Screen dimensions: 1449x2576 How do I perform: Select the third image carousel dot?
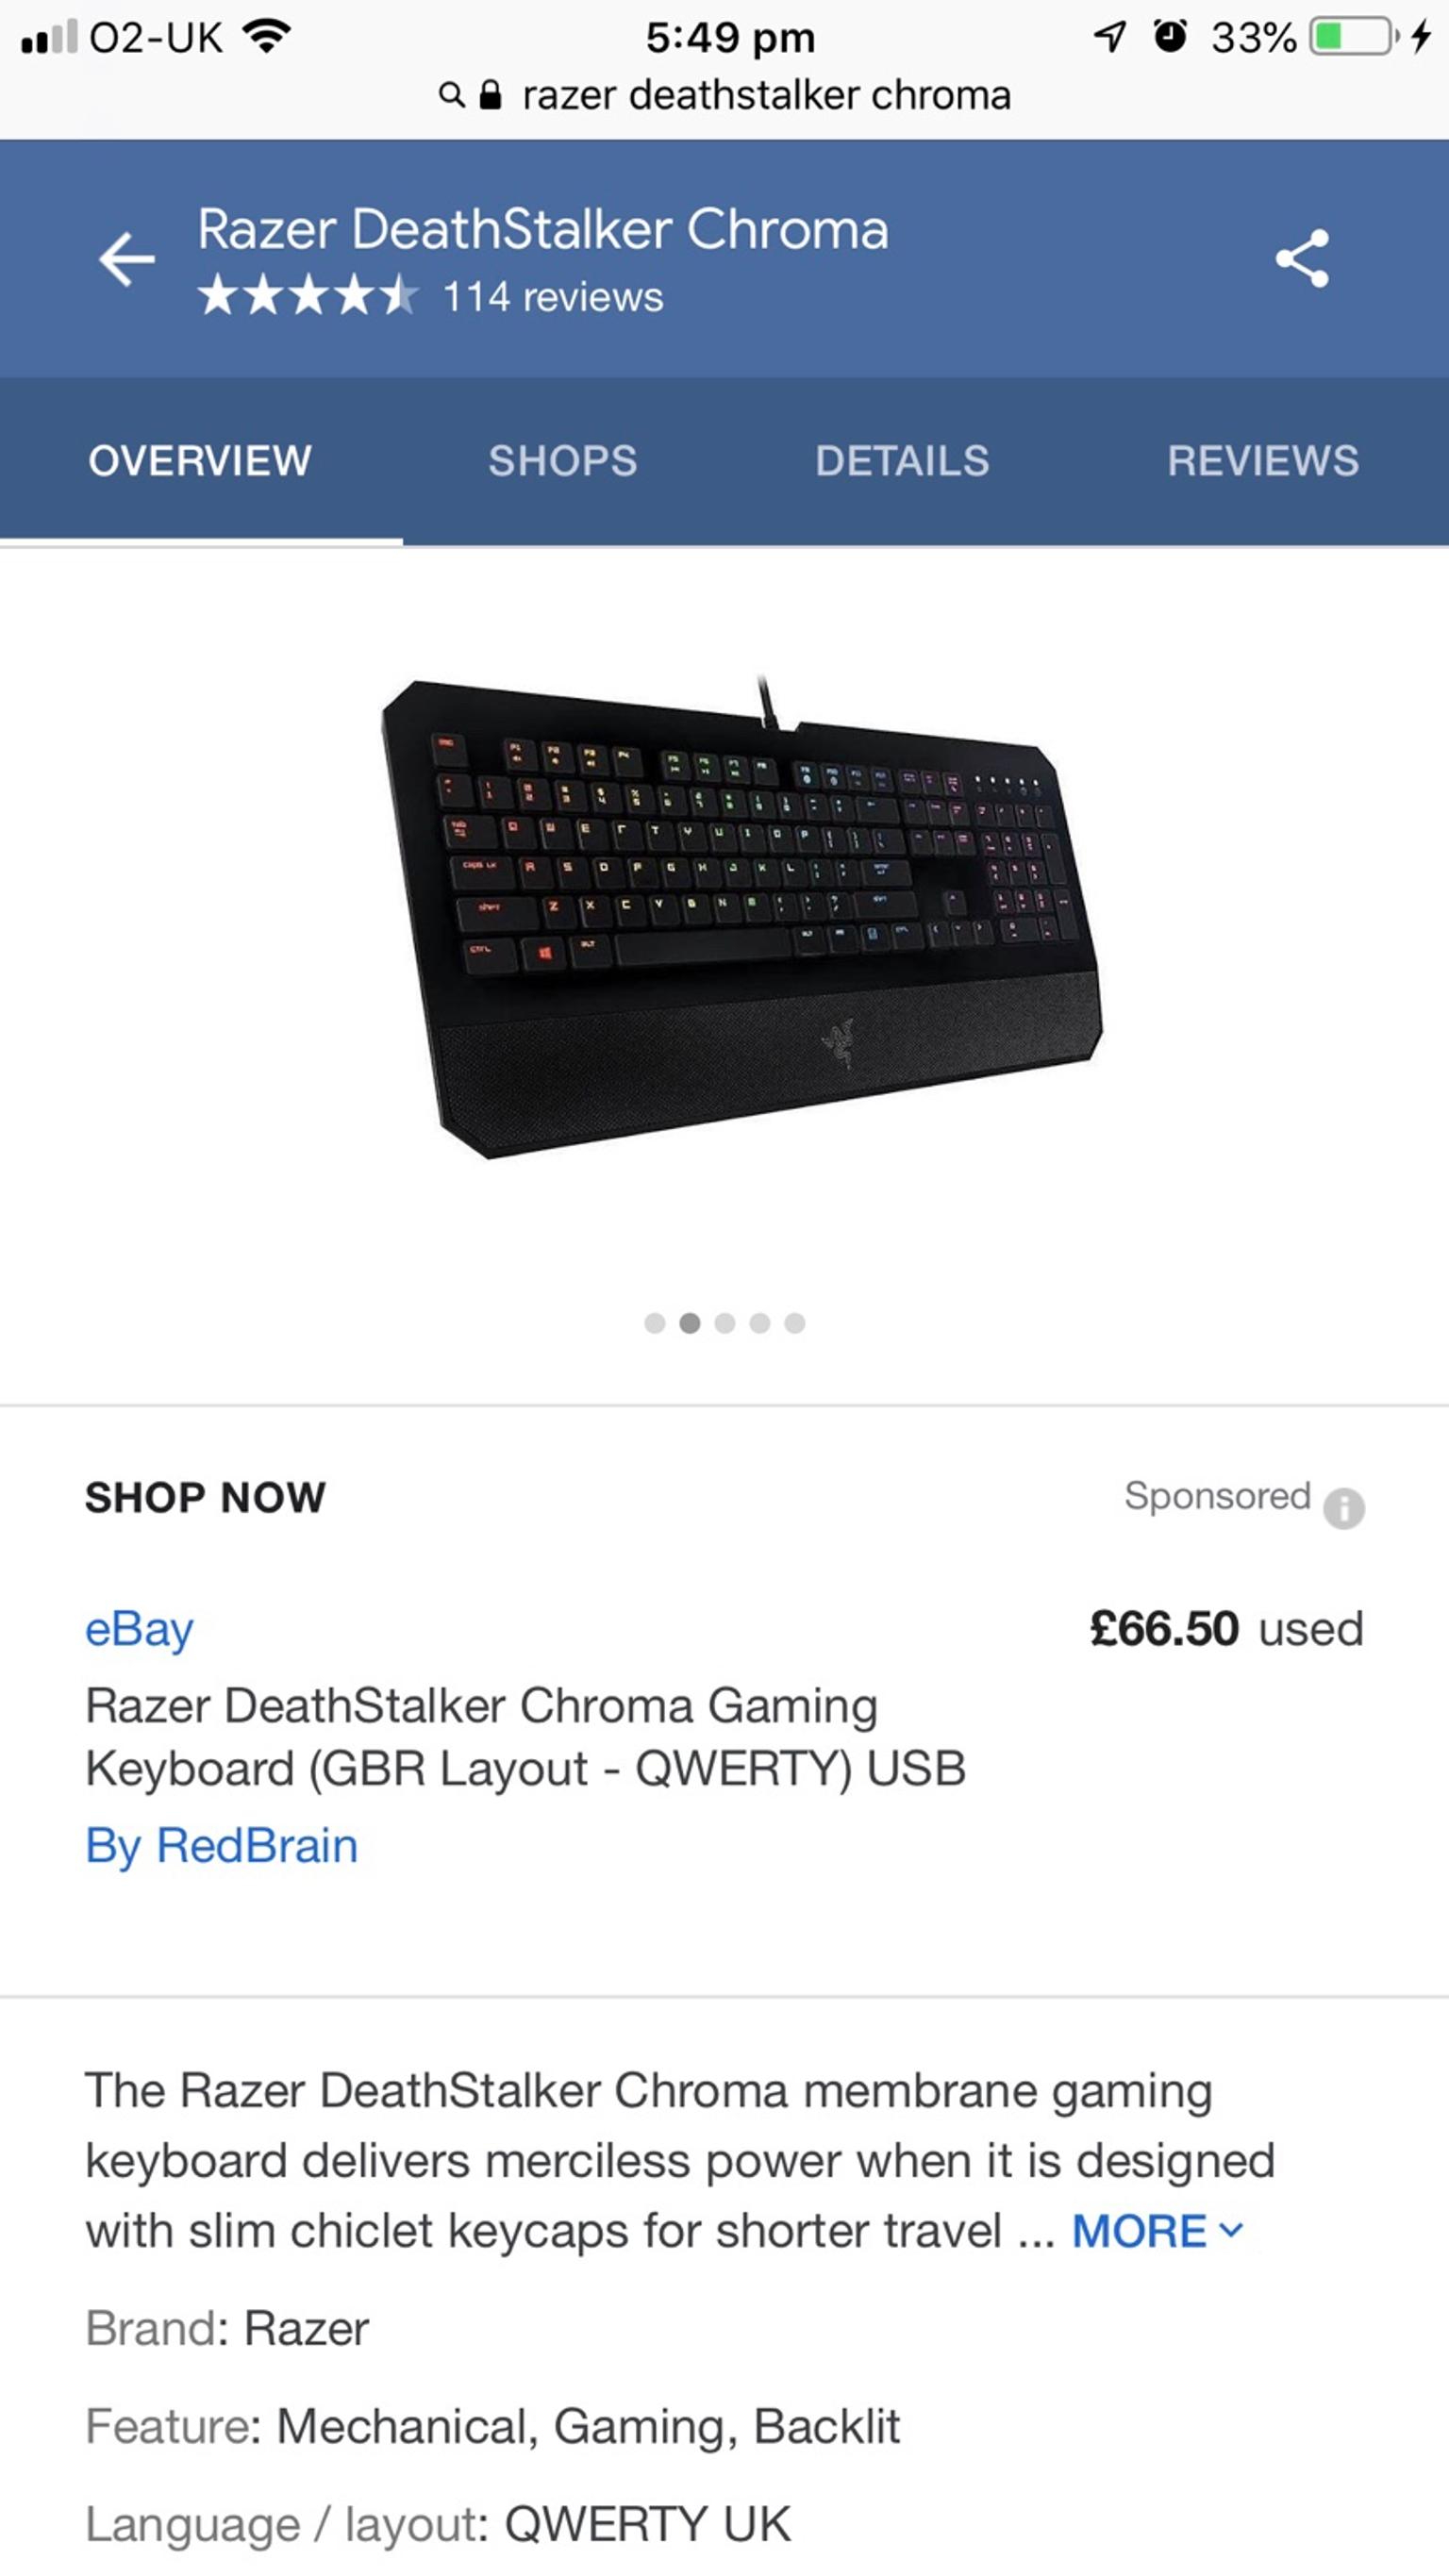click(x=725, y=1323)
